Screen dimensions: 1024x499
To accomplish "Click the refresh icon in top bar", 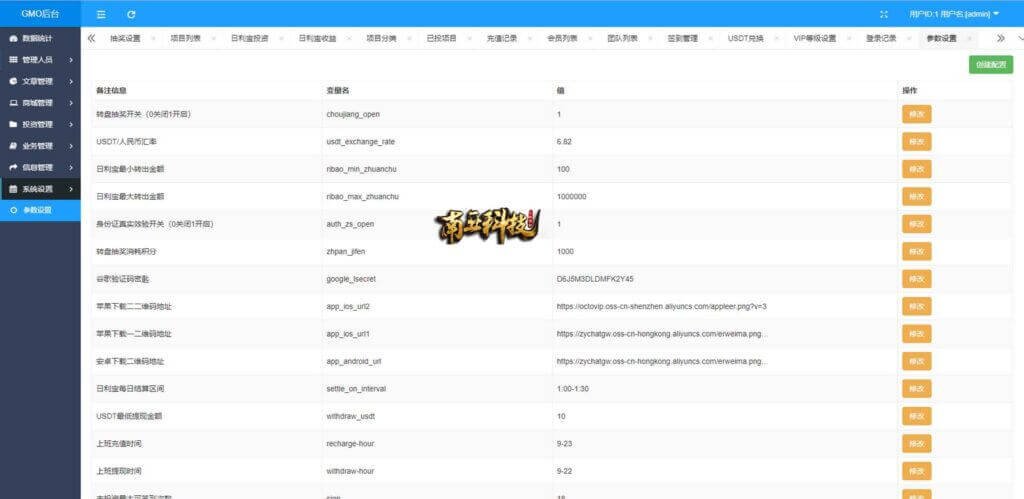I will coord(131,14).
